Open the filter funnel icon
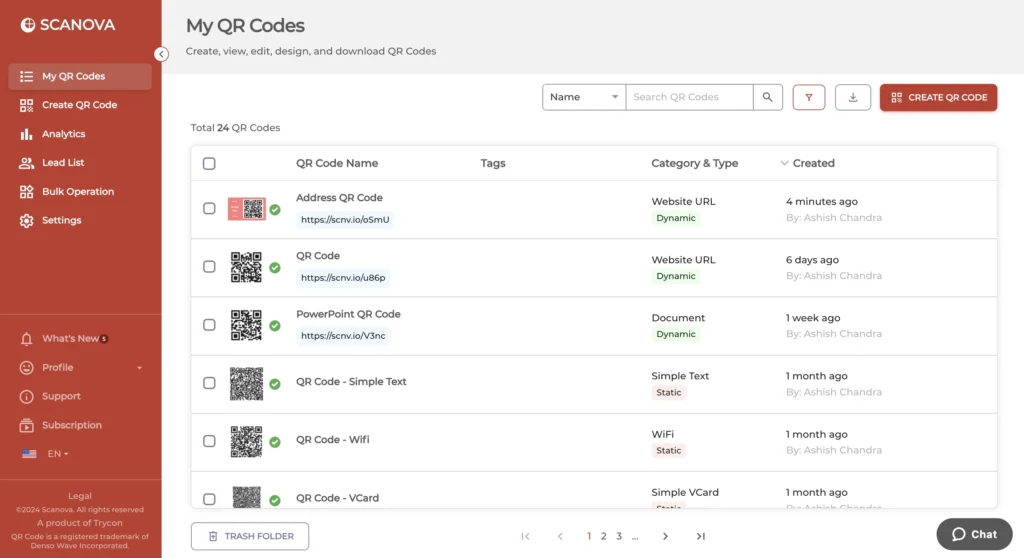This screenshot has width=1024, height=558. click(808, 97)
